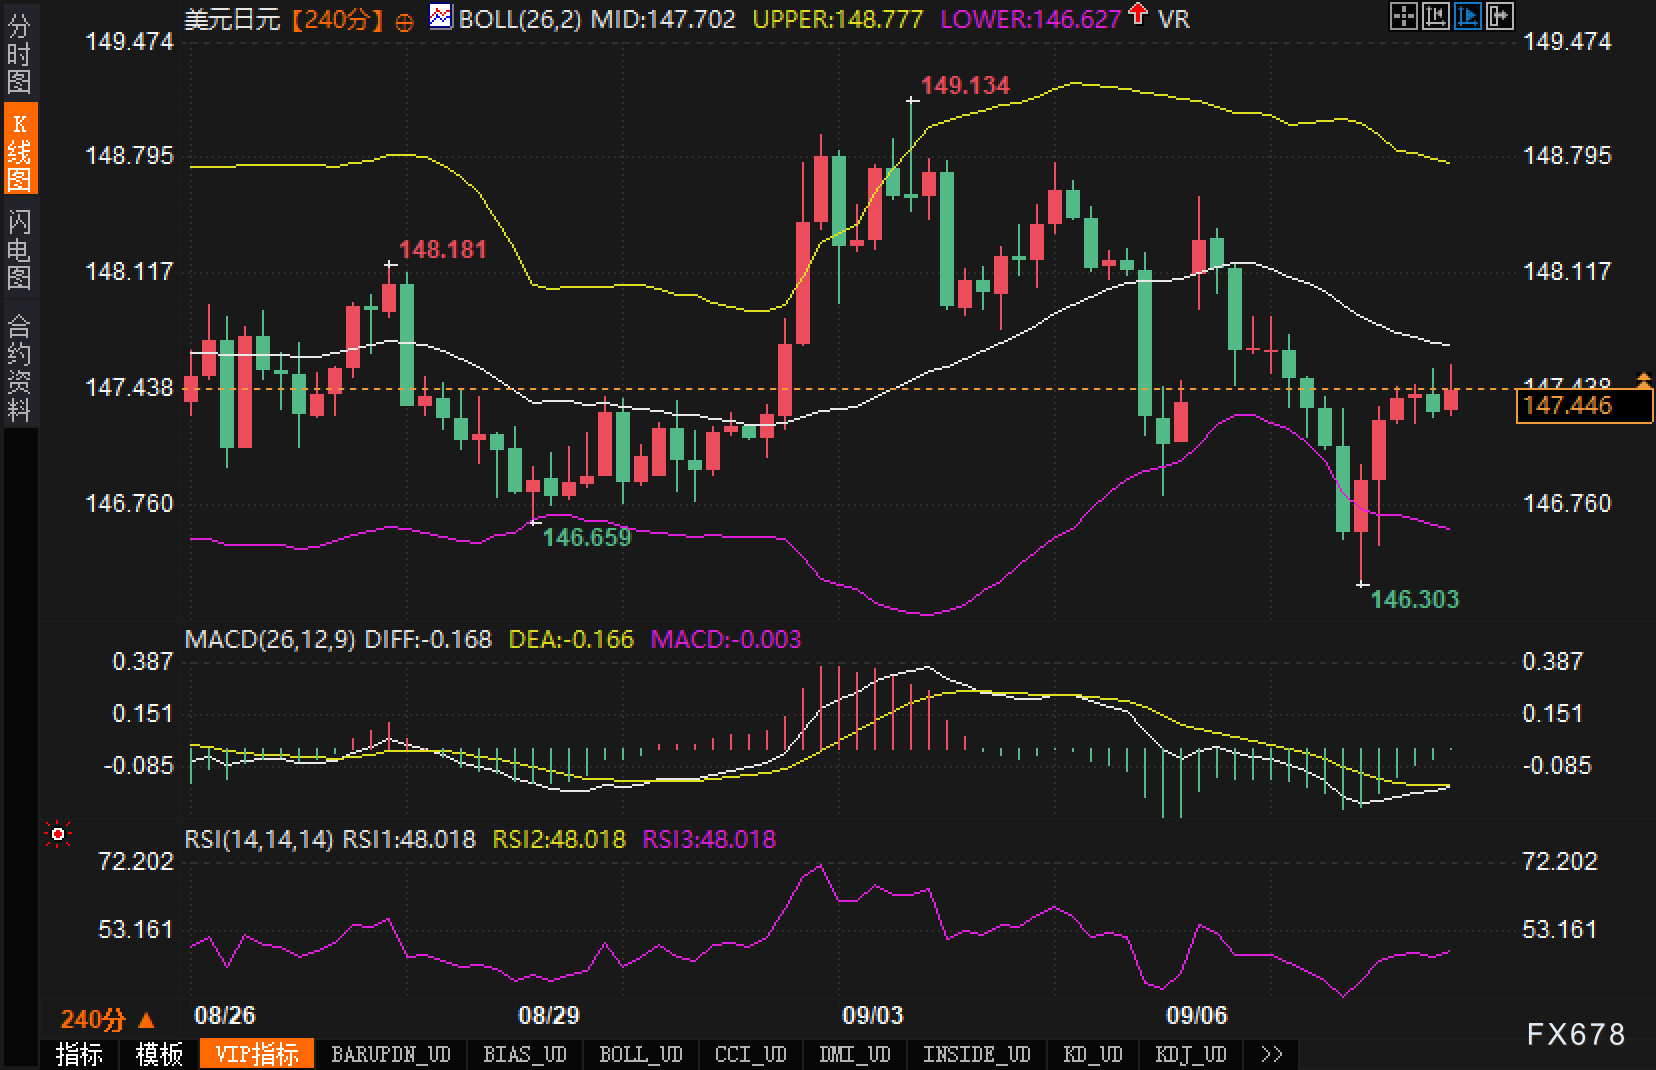Expand more indicators with the >> arrow
1656x1070 pixels.
click(x=1271, y=1055)
